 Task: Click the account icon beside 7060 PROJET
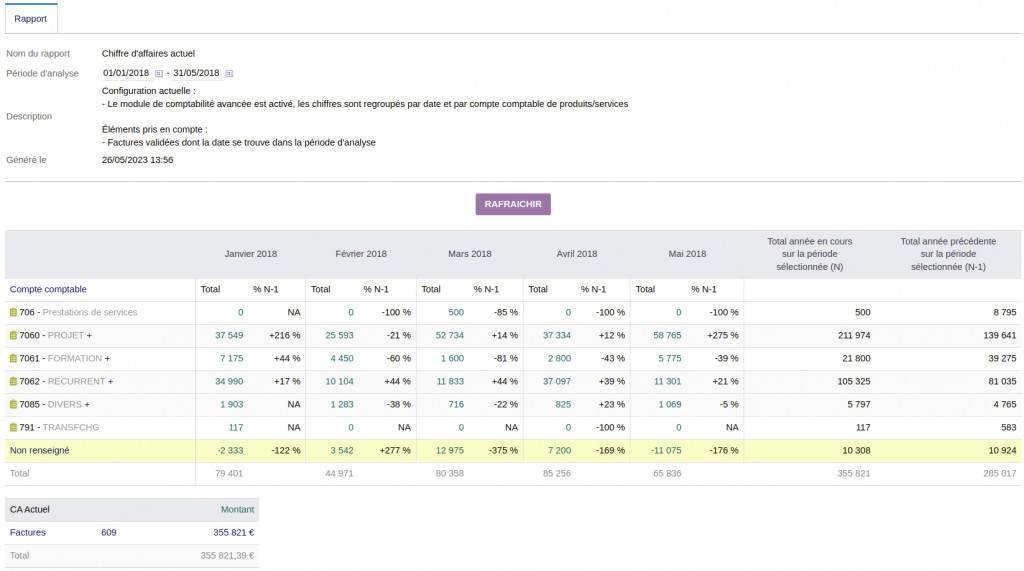pyautogui.click(x=14, y=335)
